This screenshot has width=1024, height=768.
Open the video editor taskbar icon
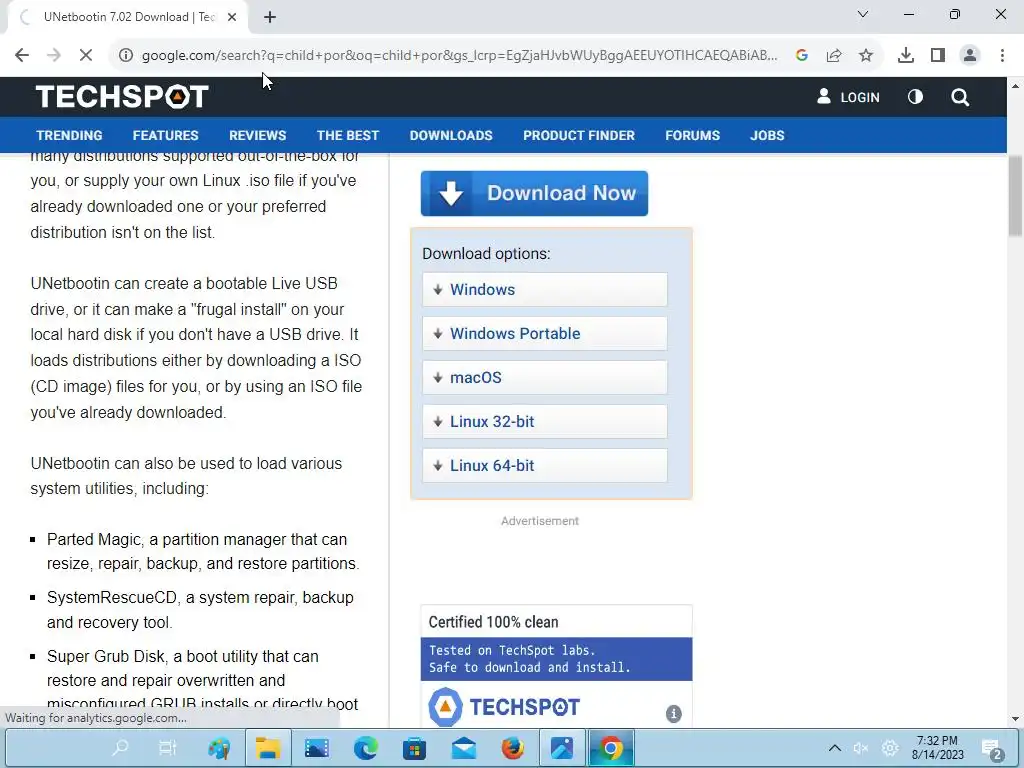[x=317, y=748]
